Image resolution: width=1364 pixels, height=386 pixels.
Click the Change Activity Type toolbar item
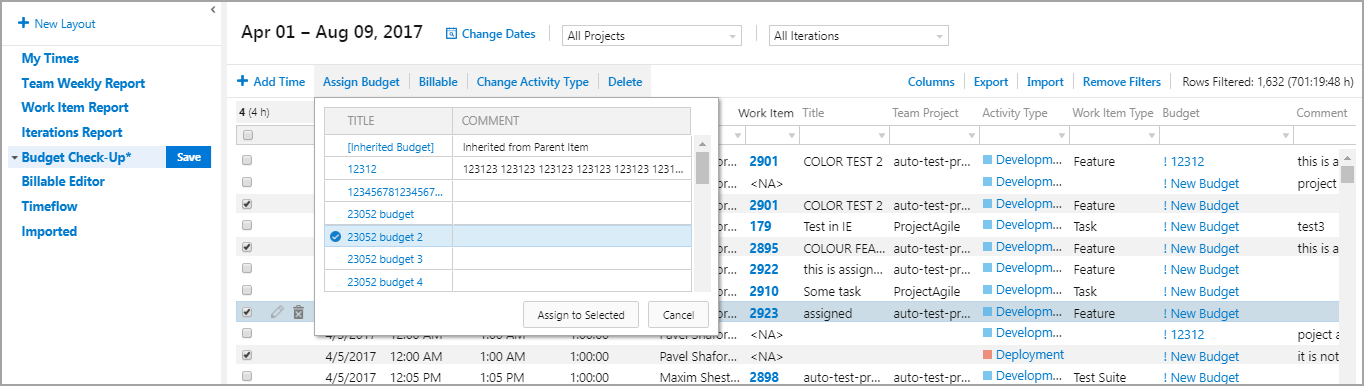click(x=533, y=82)
